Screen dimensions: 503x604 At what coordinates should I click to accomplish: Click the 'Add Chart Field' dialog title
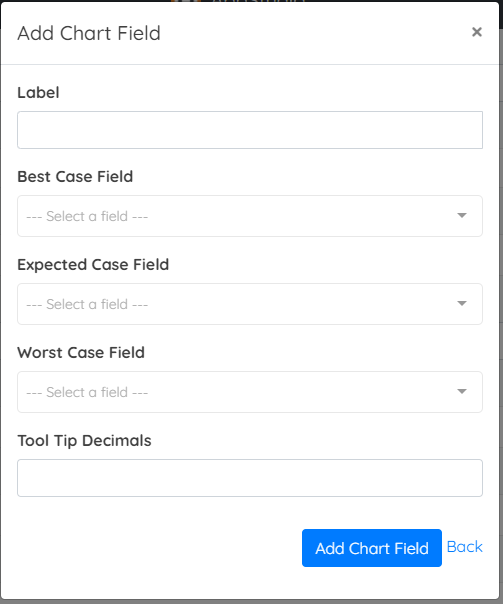[89, 33]
